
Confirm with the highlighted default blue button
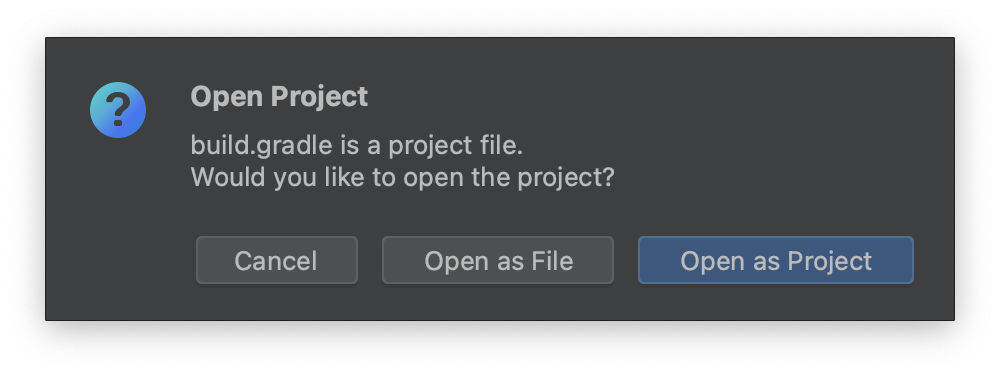776,260
